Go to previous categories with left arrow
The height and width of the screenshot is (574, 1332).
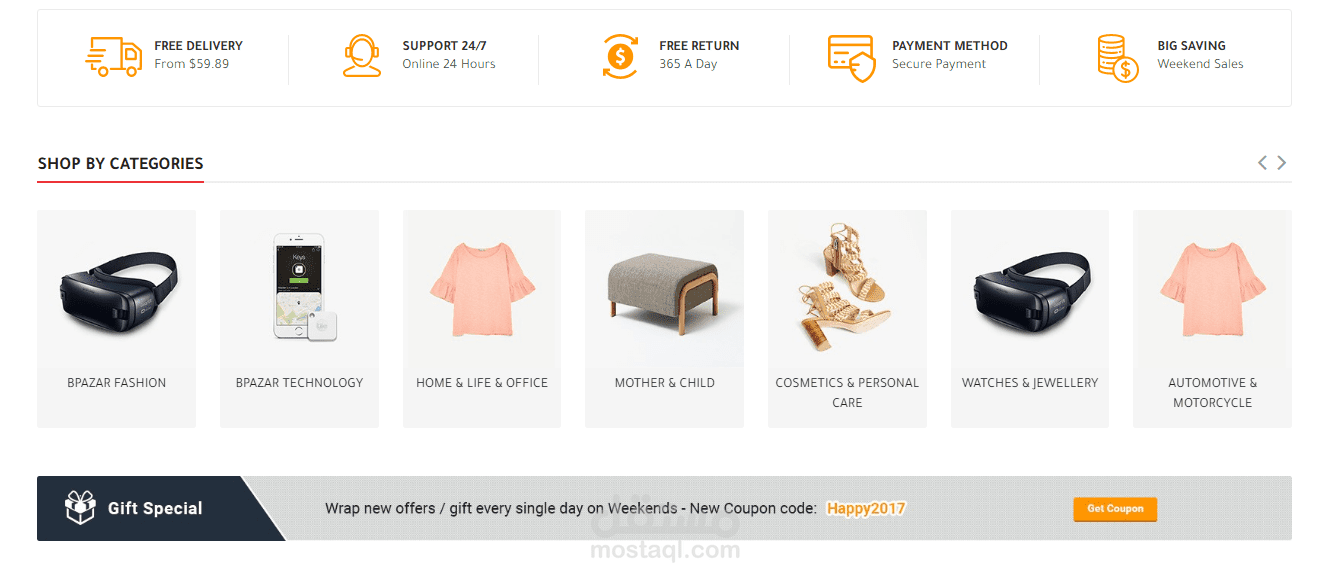pos(1262,163)
